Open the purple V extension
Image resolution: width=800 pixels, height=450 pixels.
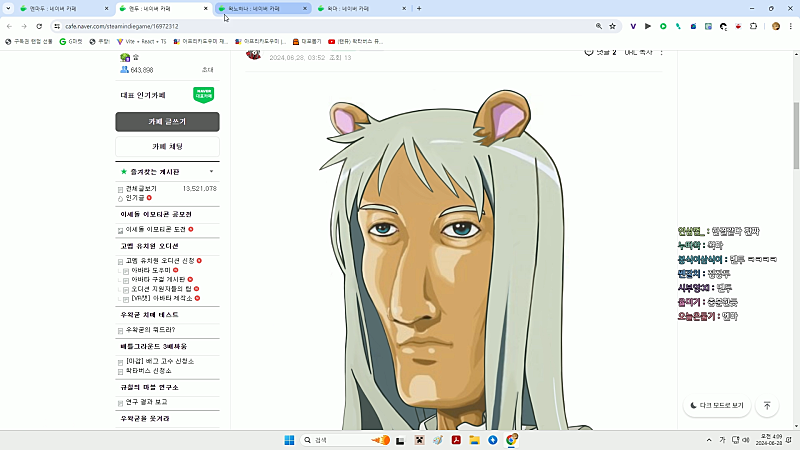633,26
